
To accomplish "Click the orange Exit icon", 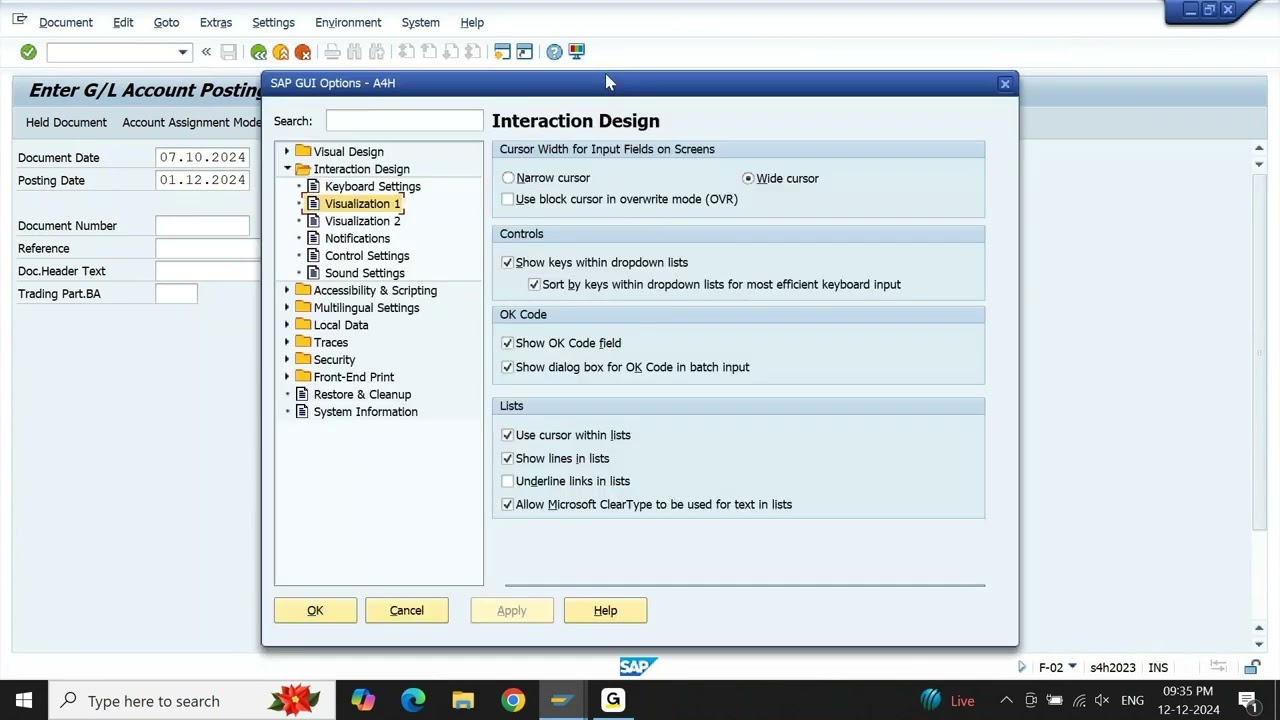I will pyautogui.click(x=281, y=52).
